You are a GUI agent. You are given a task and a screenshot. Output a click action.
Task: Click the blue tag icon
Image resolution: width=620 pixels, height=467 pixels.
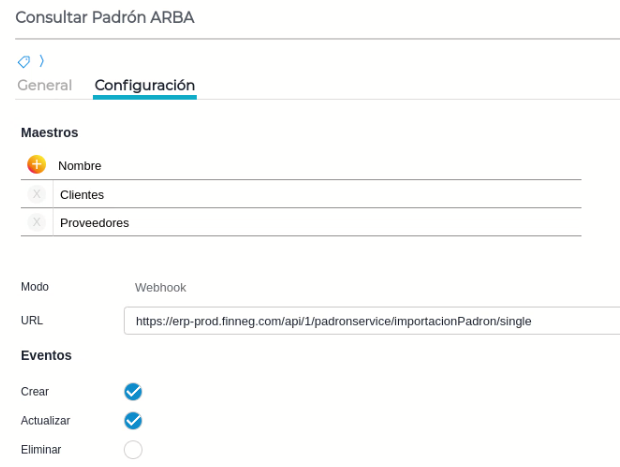[25, 62]
